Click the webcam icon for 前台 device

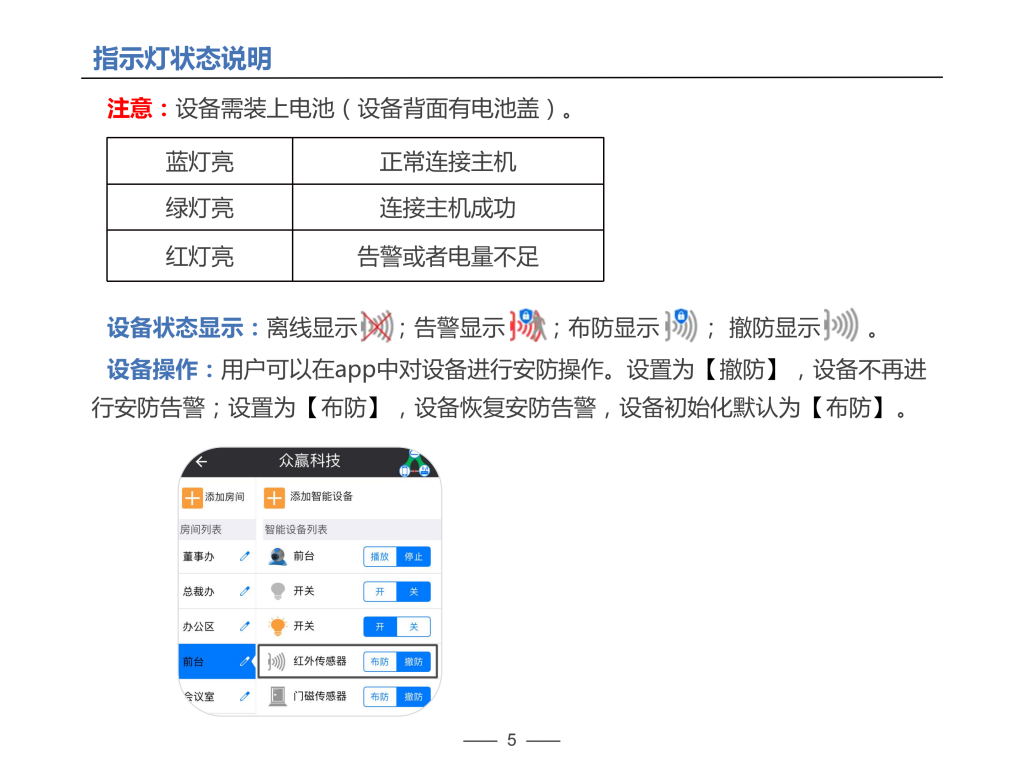pyautogui.click(x=278, y=557)
